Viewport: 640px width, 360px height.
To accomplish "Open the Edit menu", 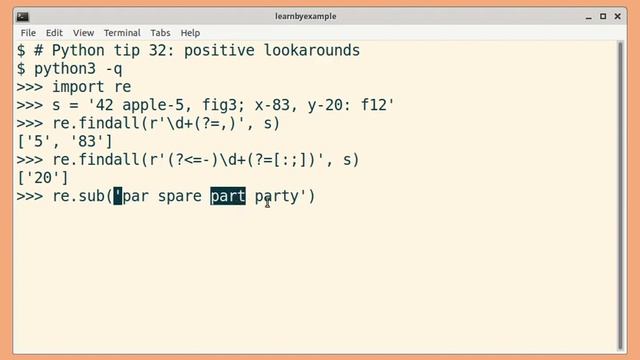I will pos(54,33).
